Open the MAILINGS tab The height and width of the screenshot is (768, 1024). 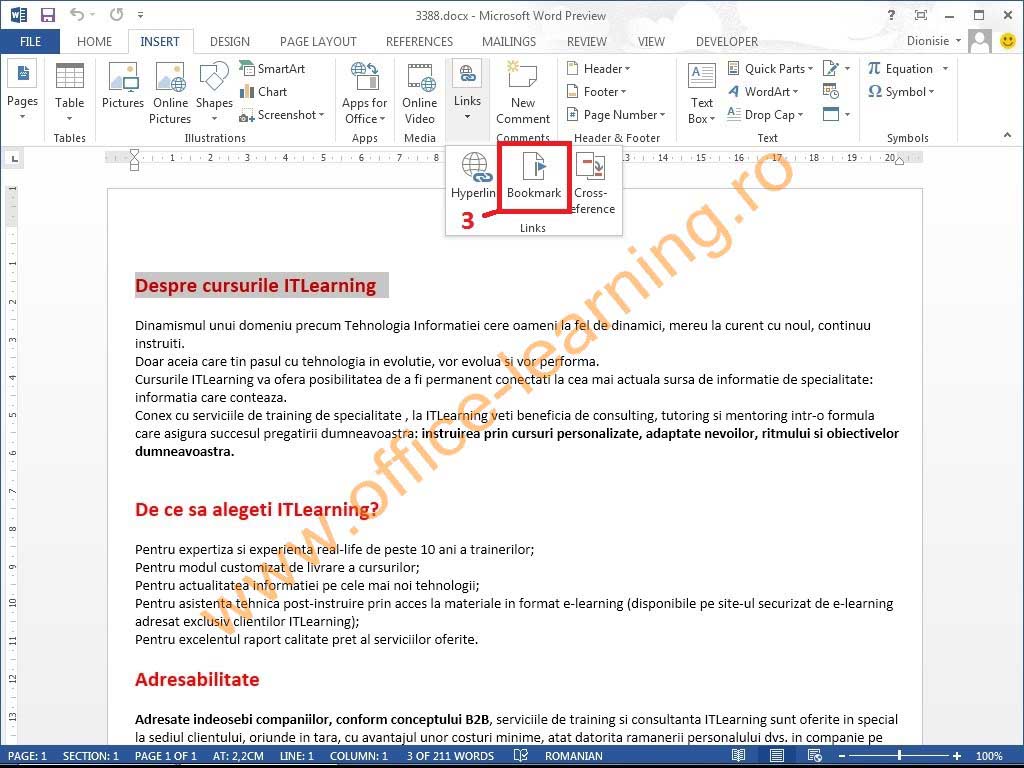click(509, 42)
